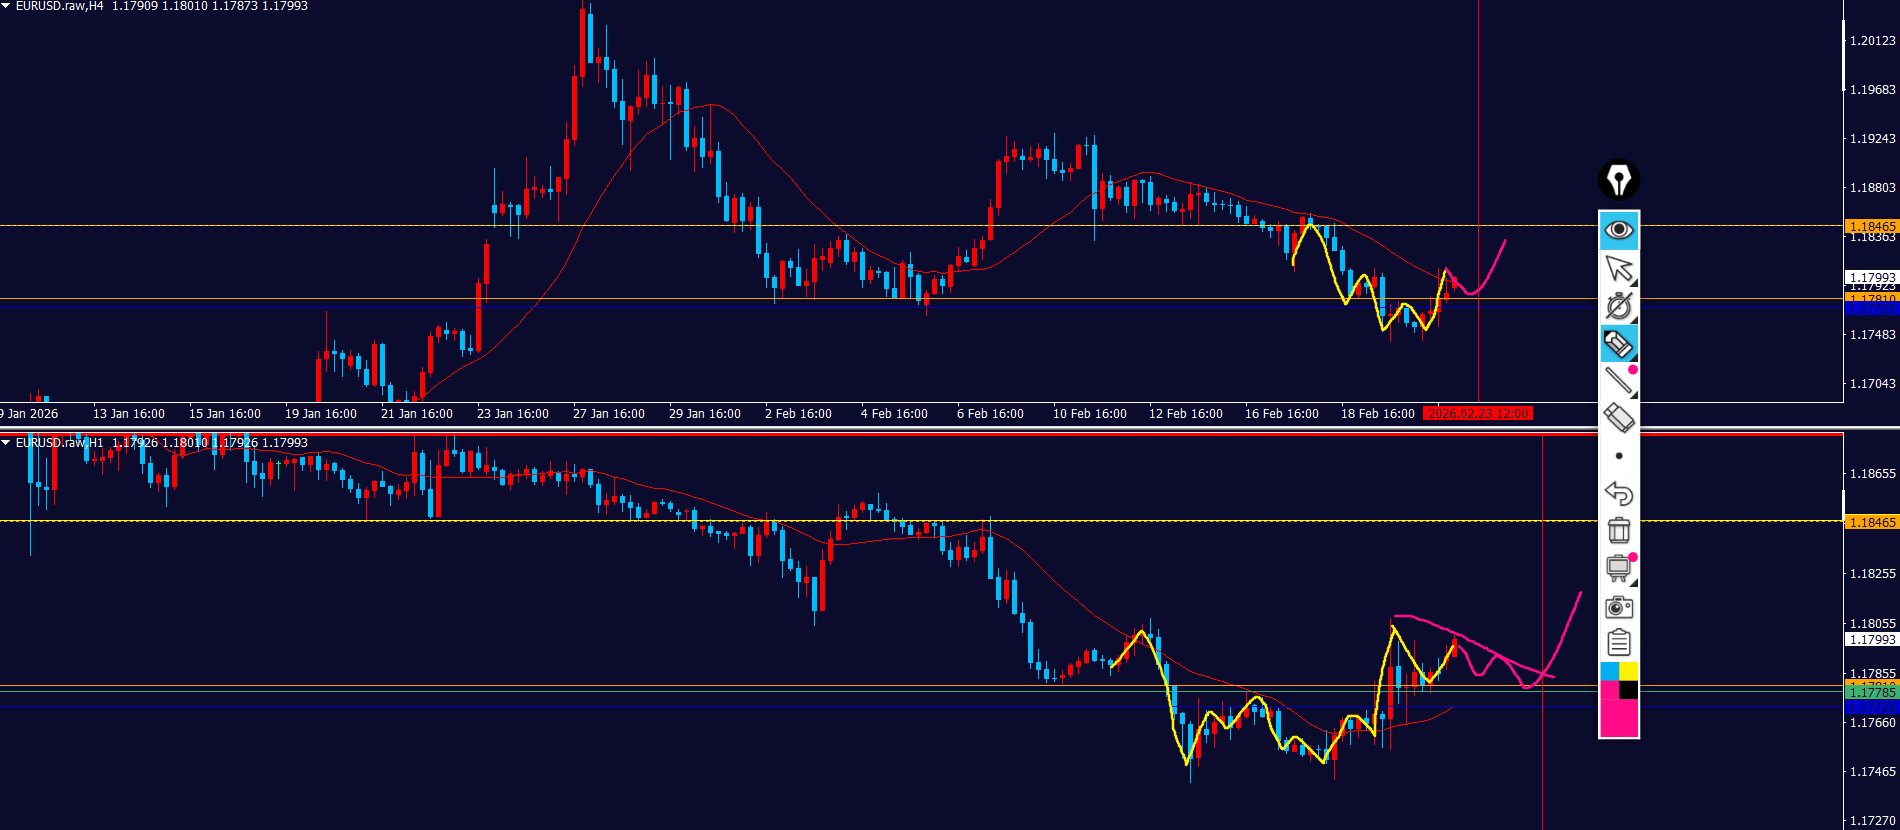Click the pen nib logo button
The image size is (1900, 830).
[1618, 180]
